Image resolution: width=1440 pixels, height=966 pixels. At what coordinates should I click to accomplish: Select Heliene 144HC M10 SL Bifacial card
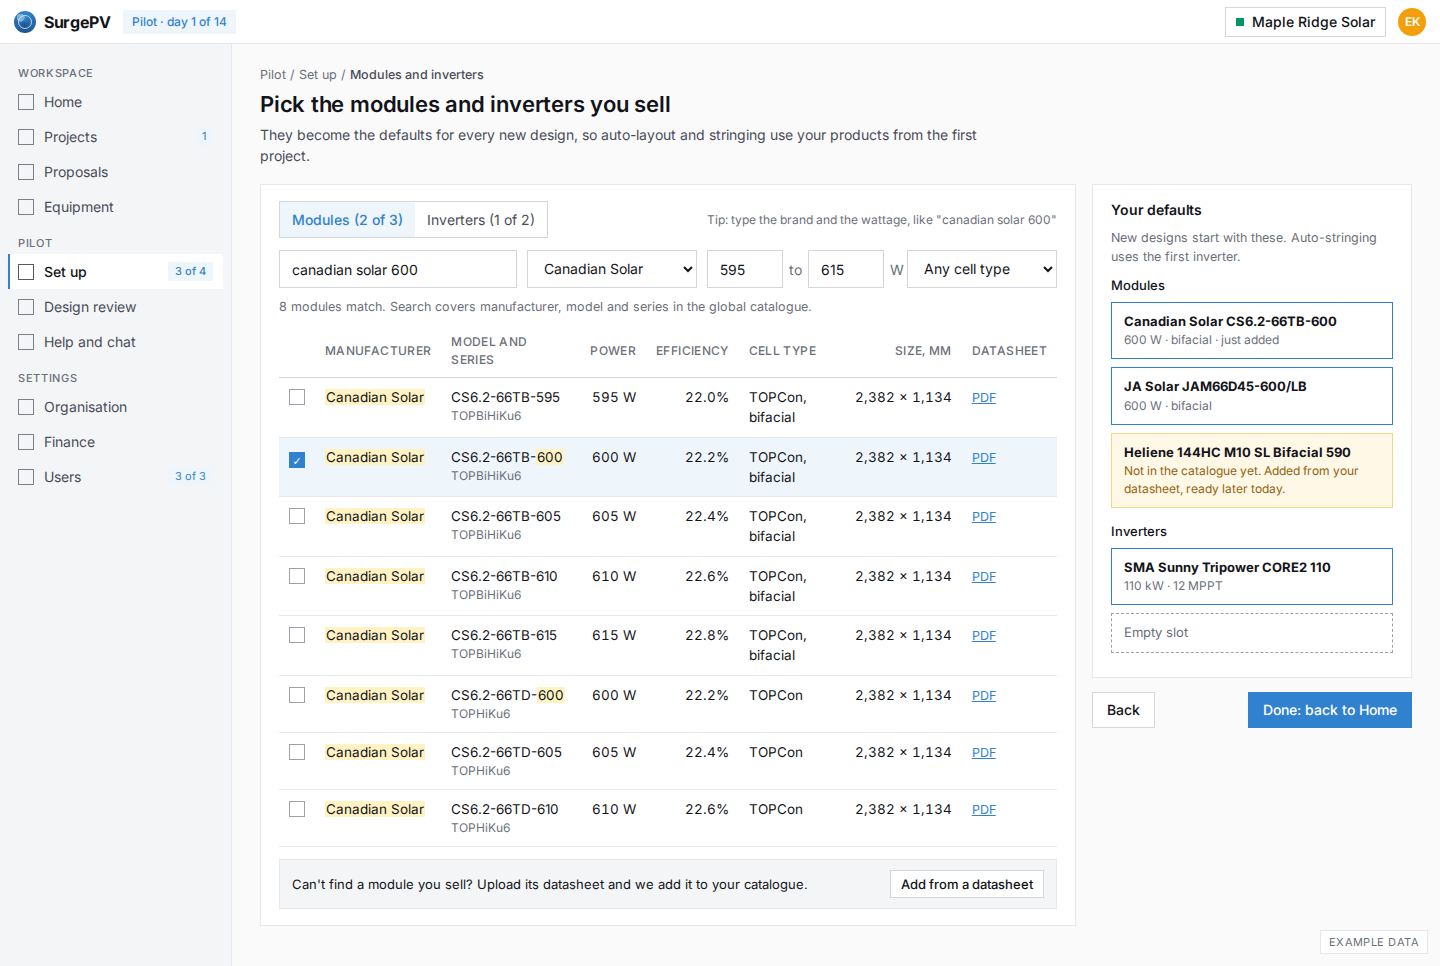point(1252,470)
